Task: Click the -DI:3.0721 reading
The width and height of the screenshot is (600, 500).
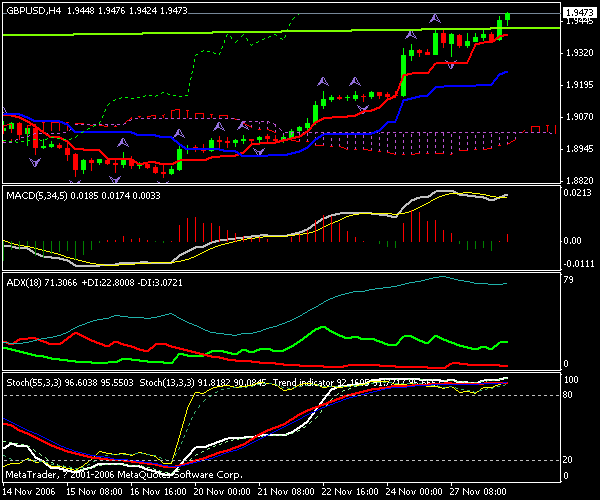Action: pos(160,283)
